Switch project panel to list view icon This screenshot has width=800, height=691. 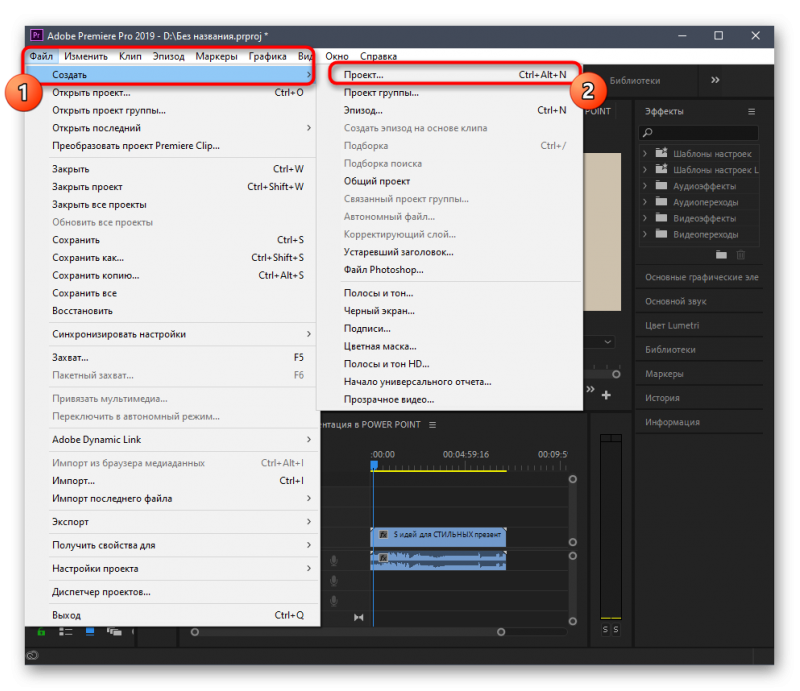[x=65, y=632]
